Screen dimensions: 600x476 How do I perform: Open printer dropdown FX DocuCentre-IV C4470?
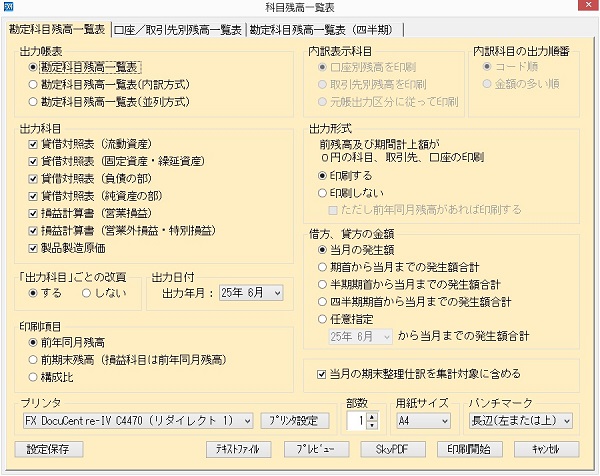pyautogui.click(x=138, y=421)
